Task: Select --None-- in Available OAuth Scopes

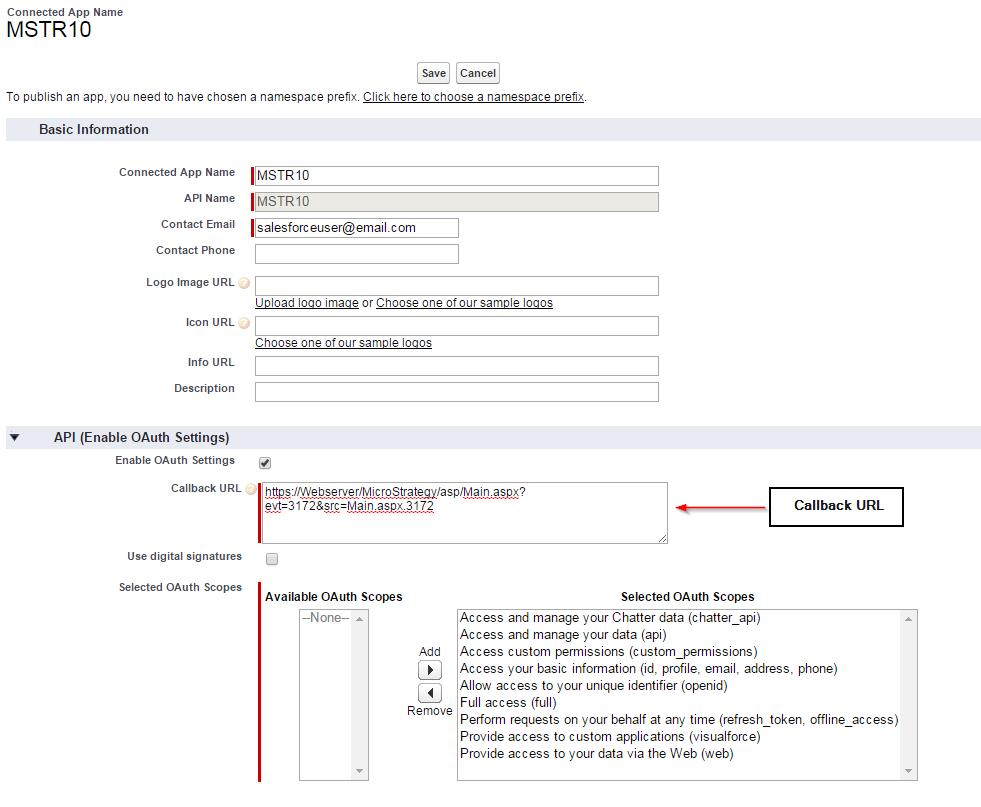Action: coord(325,618)
